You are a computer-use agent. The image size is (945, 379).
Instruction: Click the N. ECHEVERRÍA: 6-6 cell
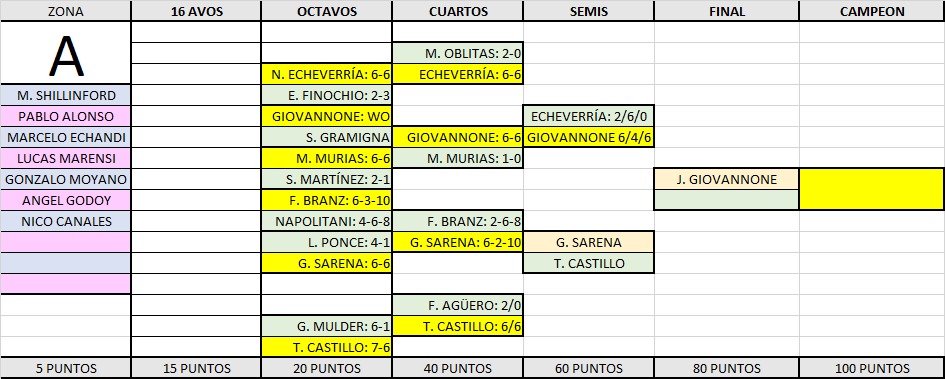click(327, 75)
